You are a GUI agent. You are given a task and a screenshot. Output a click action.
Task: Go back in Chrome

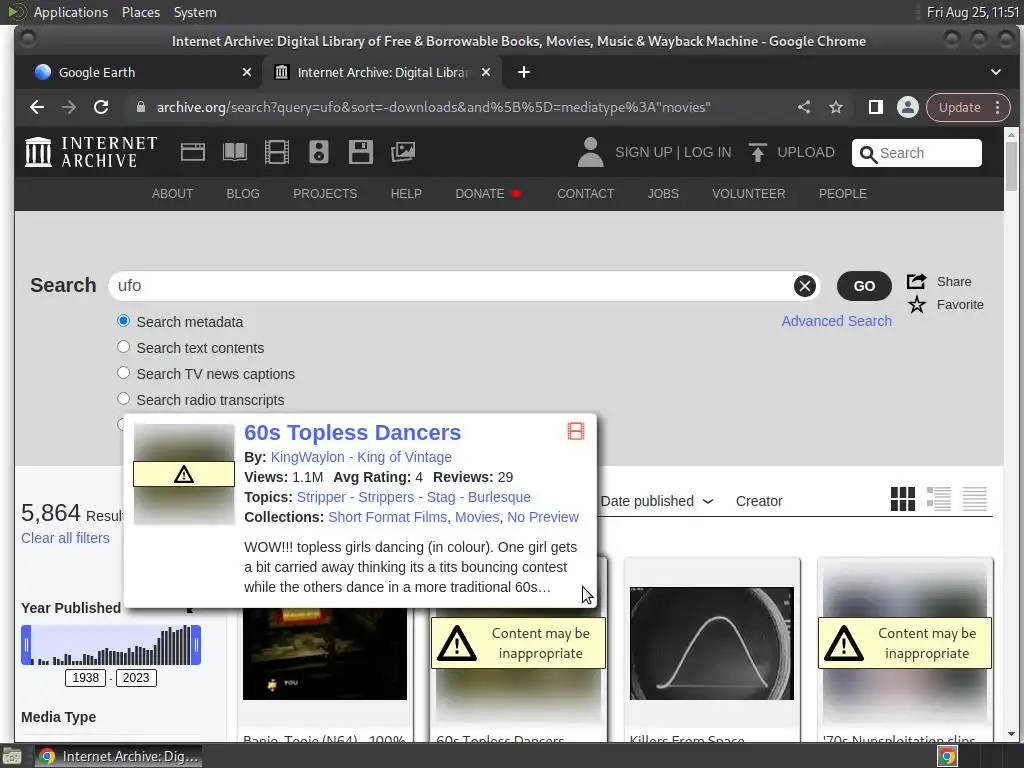[x=37, y=107]
